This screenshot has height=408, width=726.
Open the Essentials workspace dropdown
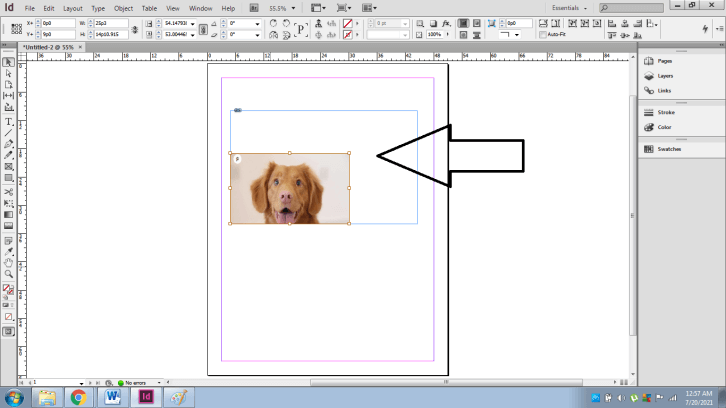click(x=570, y=8)
